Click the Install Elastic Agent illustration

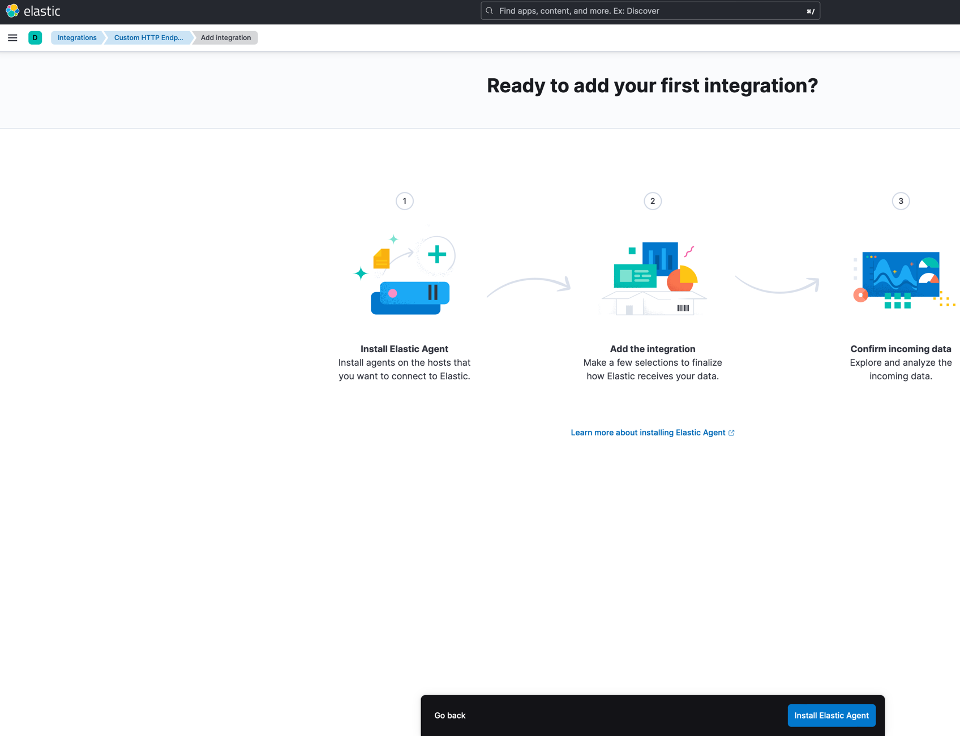pyautogui.click(x=405, y=275)
